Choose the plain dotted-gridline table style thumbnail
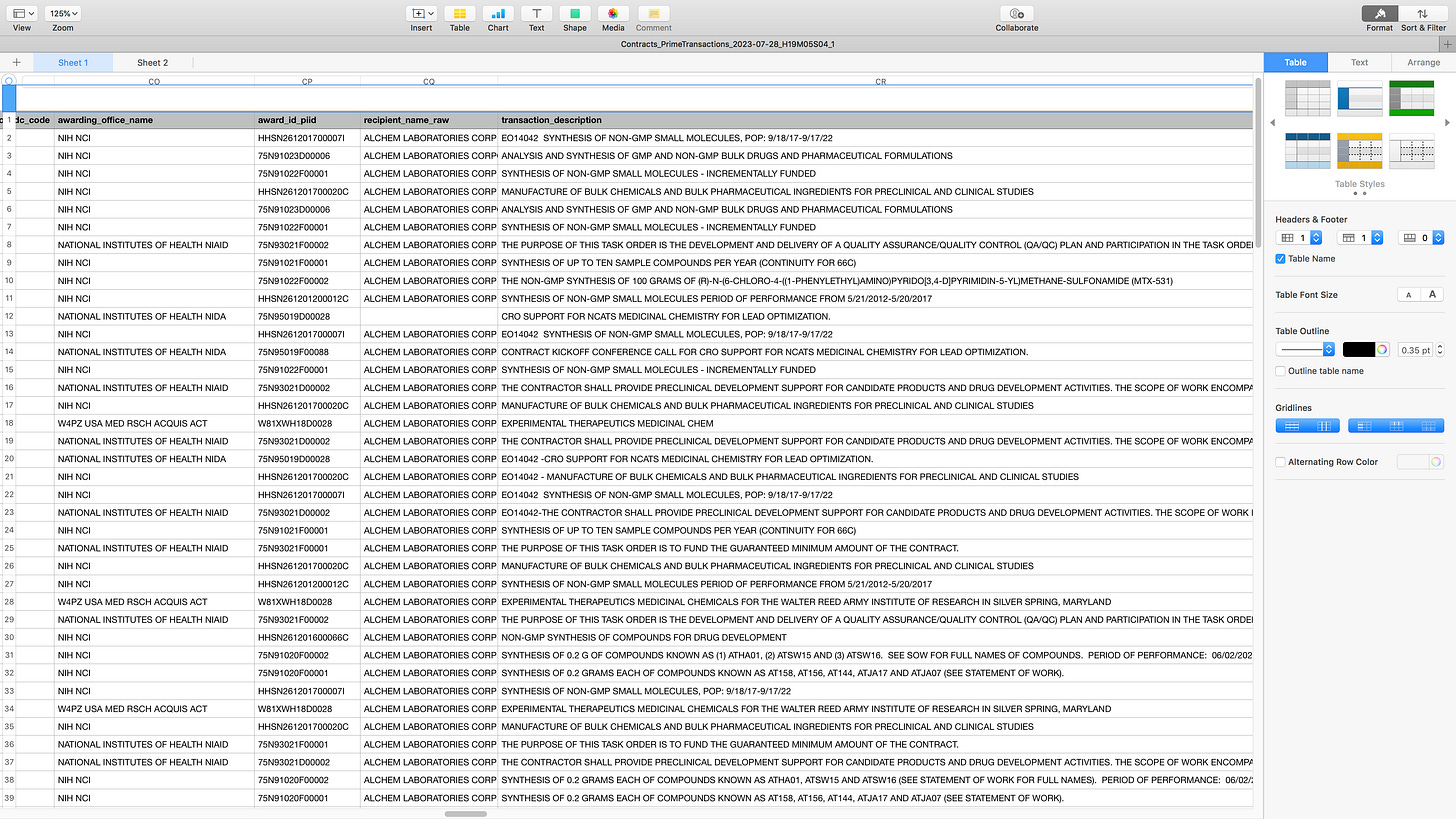This screenshot has width=1456, height=819. (1412, 151)
